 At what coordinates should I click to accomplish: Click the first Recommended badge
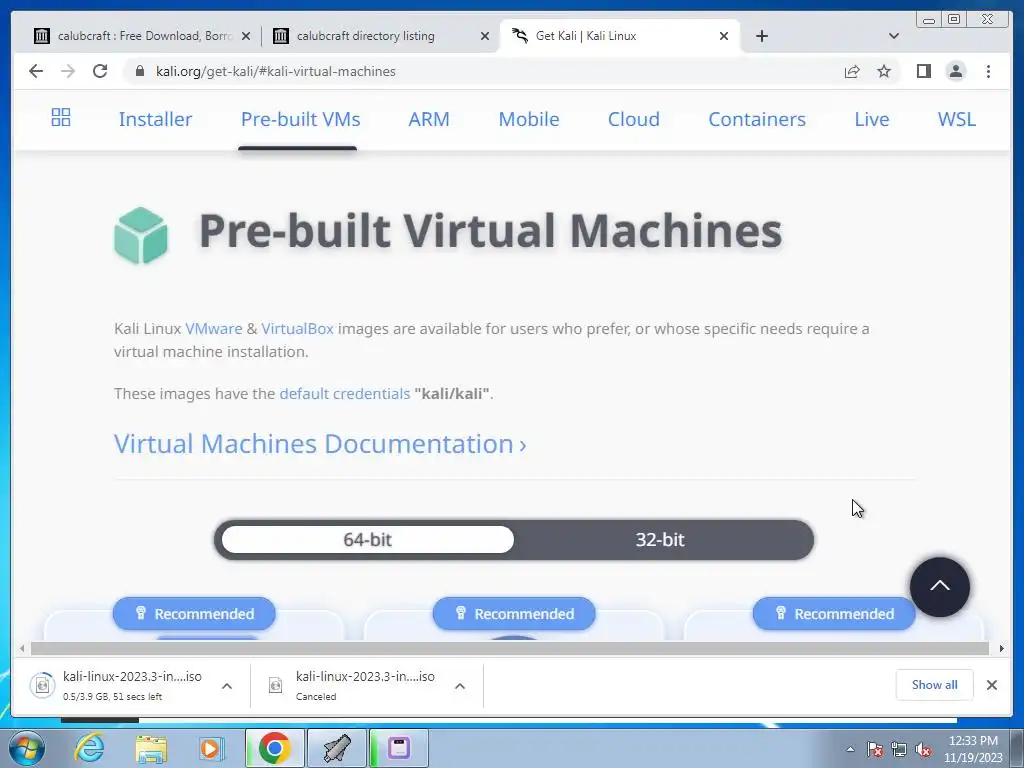click(194, 614)
